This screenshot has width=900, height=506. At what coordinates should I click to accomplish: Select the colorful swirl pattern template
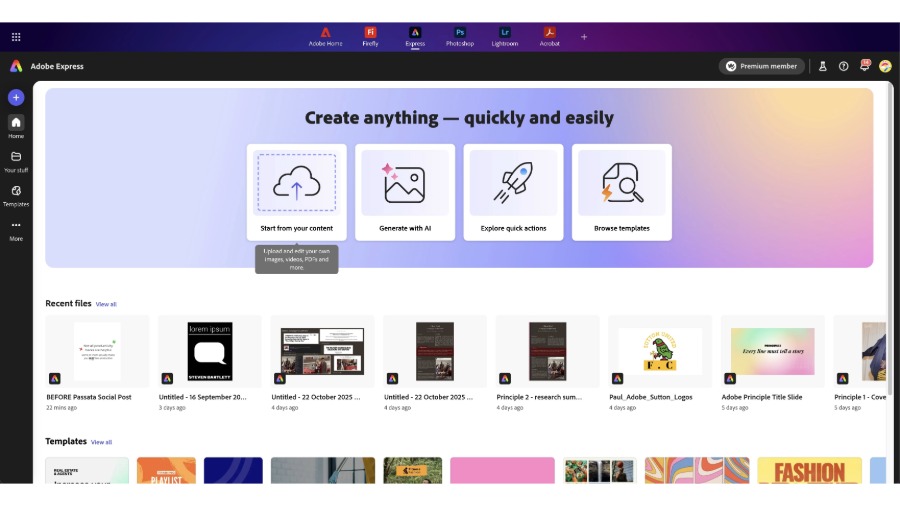click(697, 470)
